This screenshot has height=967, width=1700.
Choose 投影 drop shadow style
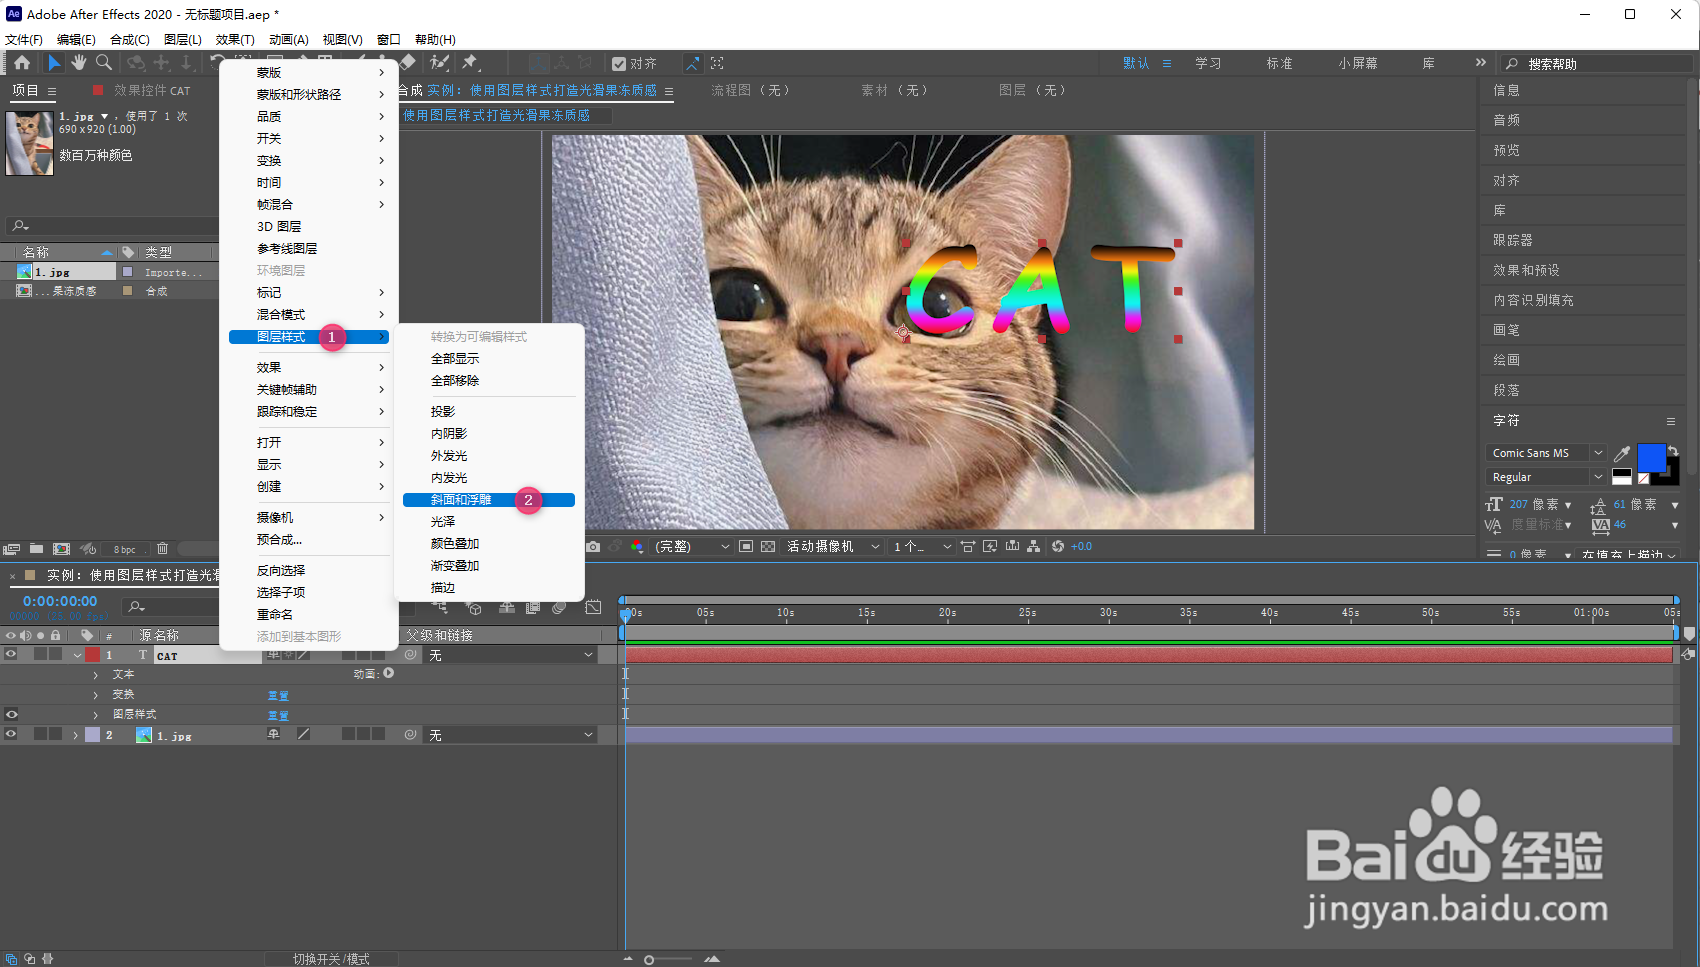click(x=443, y=412)
